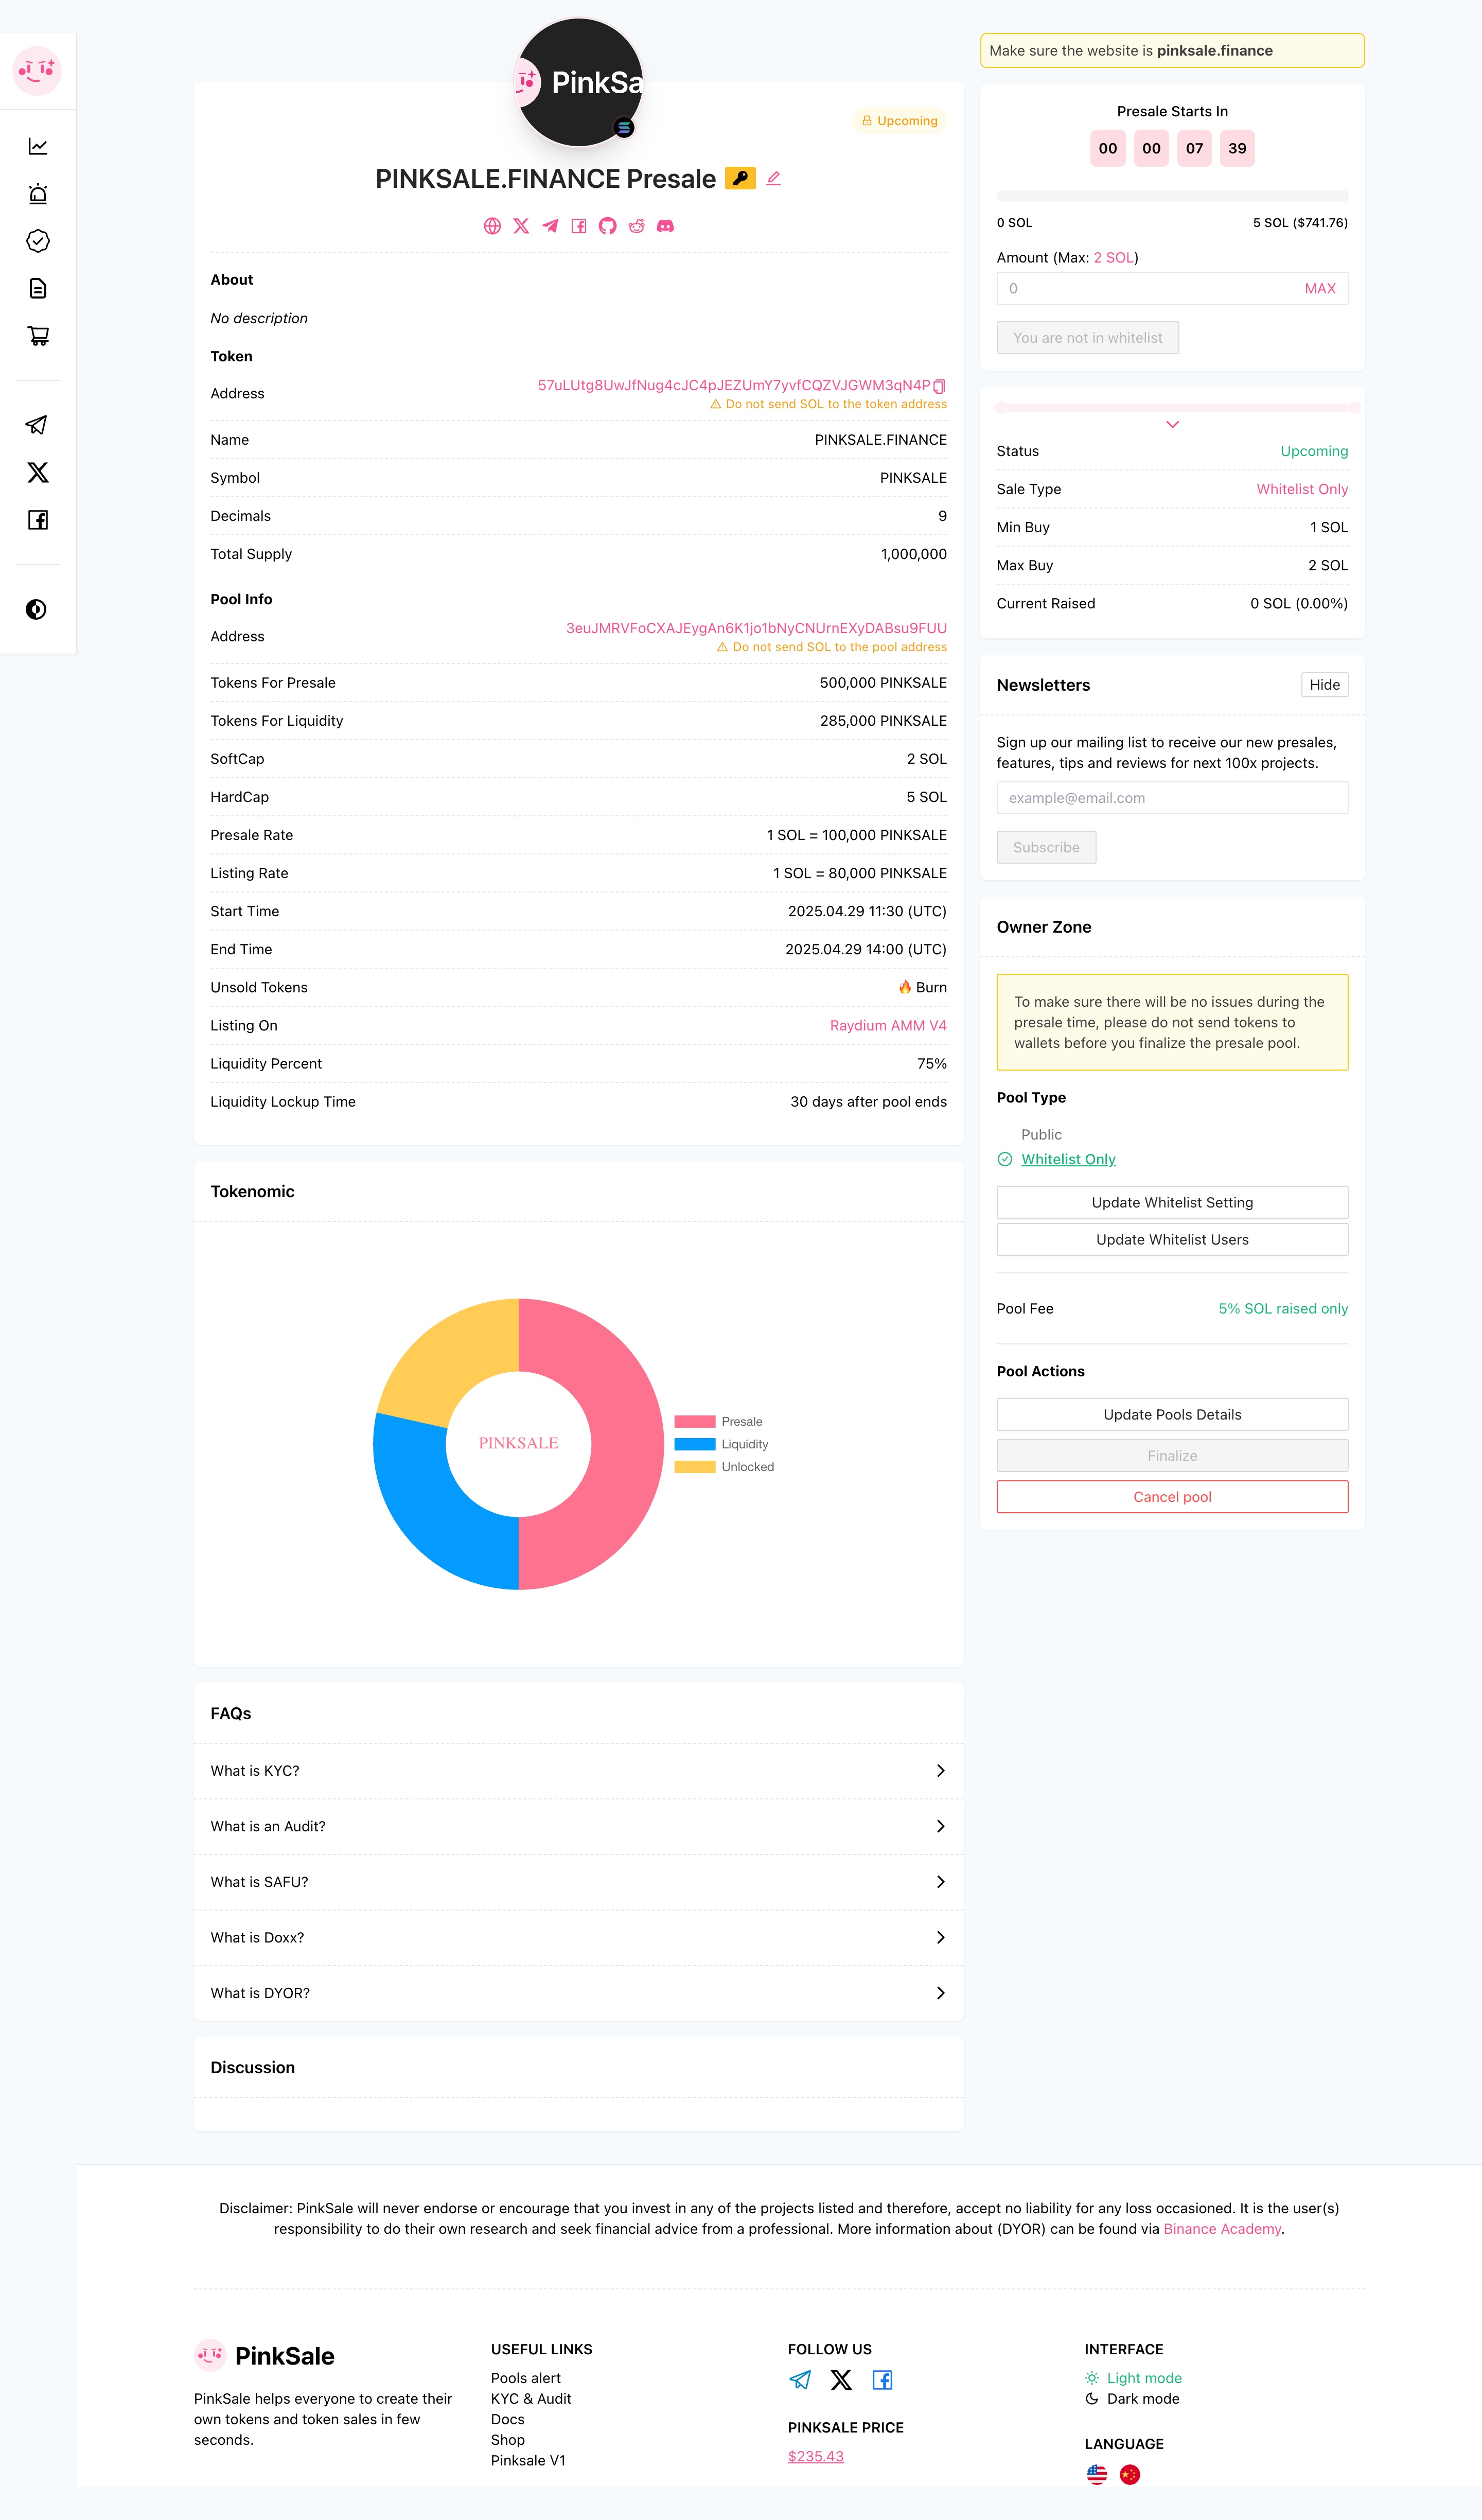Click the PinkSale logo in sidebar
Image resolution: width=1482 pixels, height=2520 pixels.
(37, 71)
